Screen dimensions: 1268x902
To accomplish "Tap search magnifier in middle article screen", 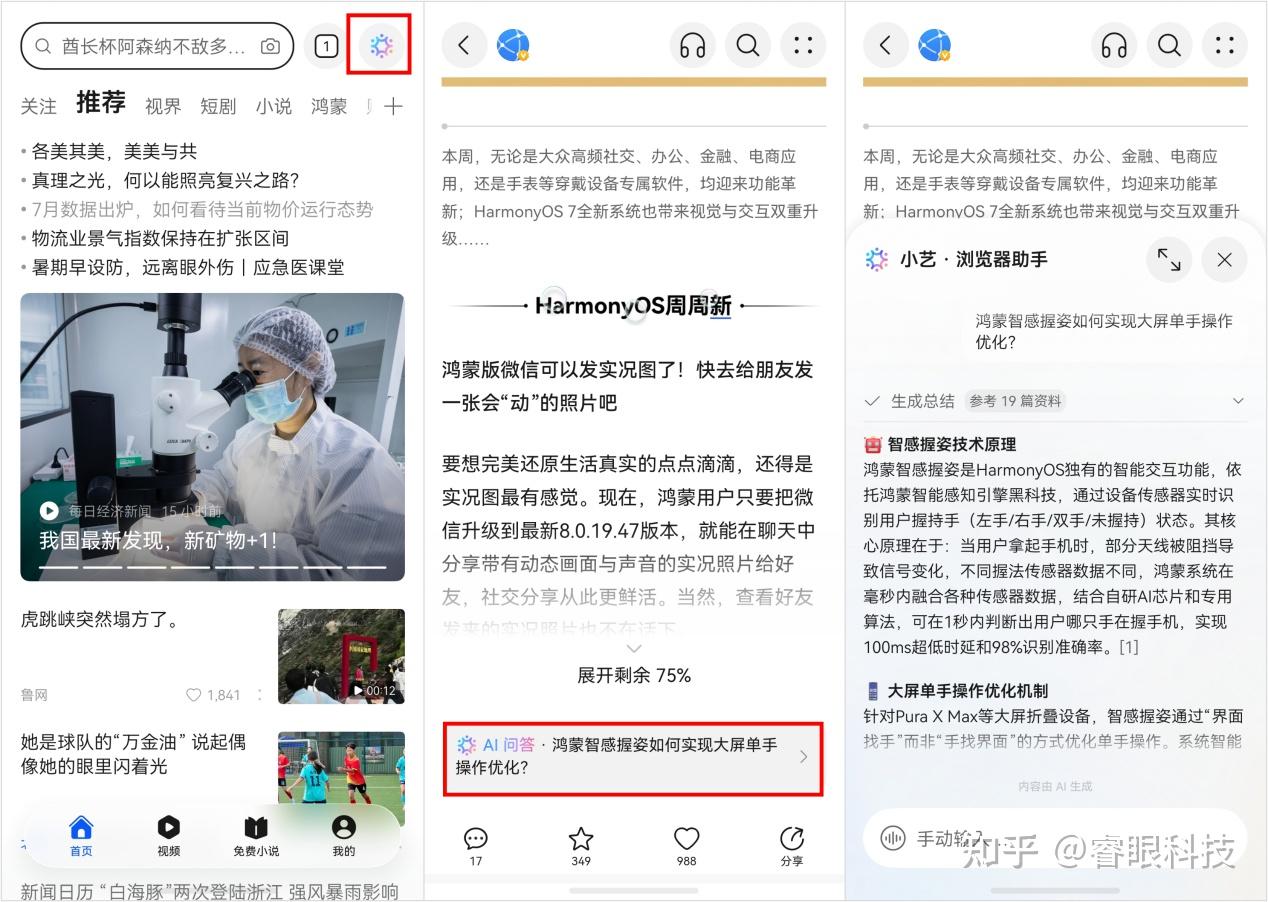I will click(748, 45).
